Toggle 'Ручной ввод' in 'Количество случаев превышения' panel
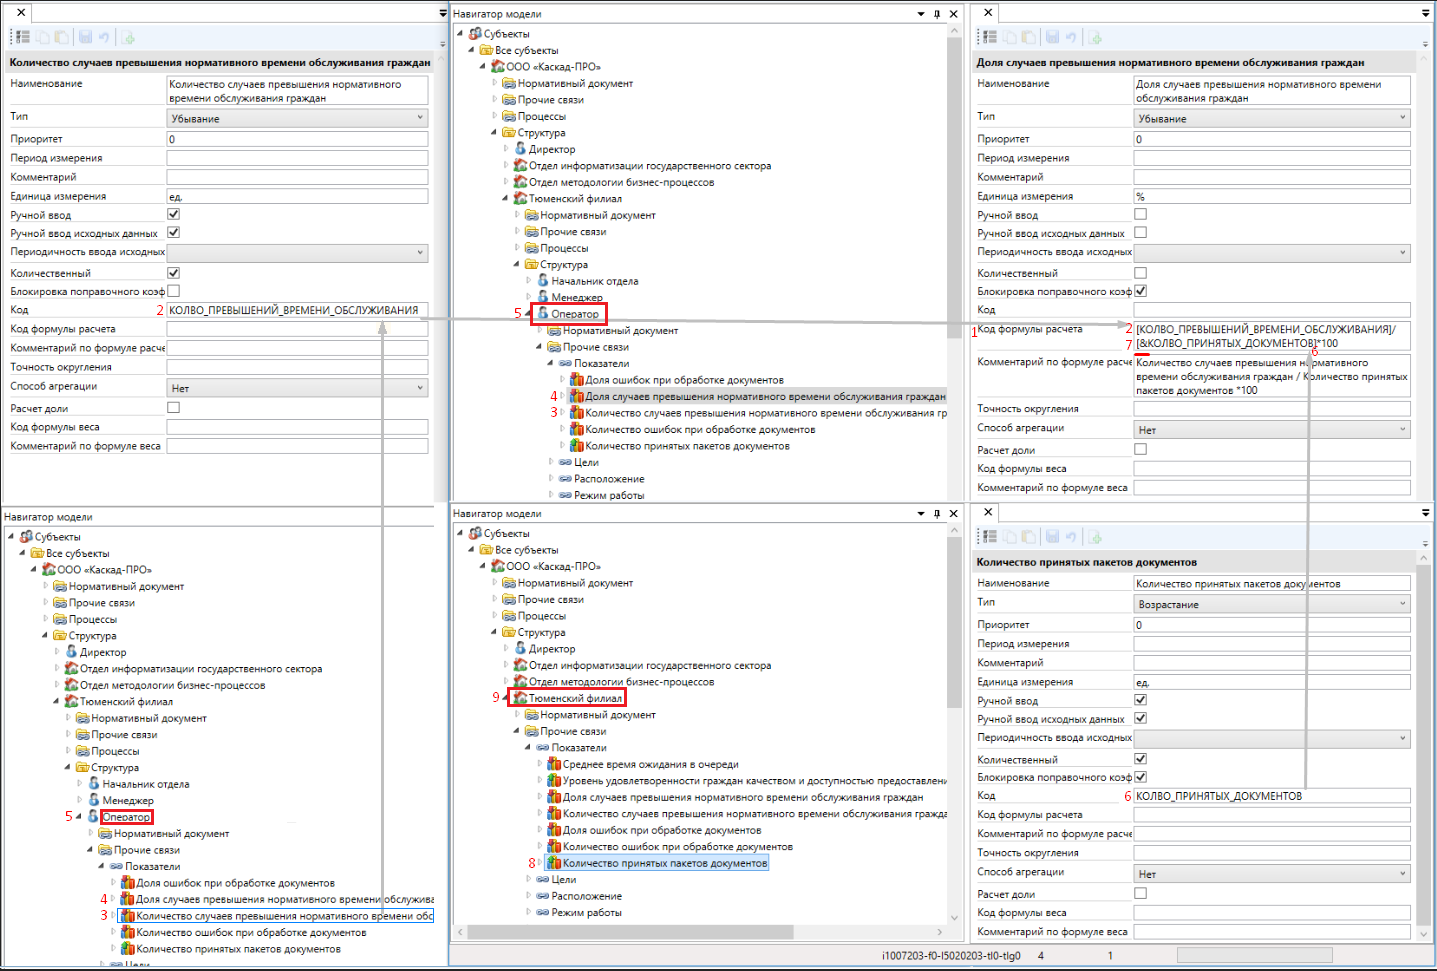 (x=174, y=214)
